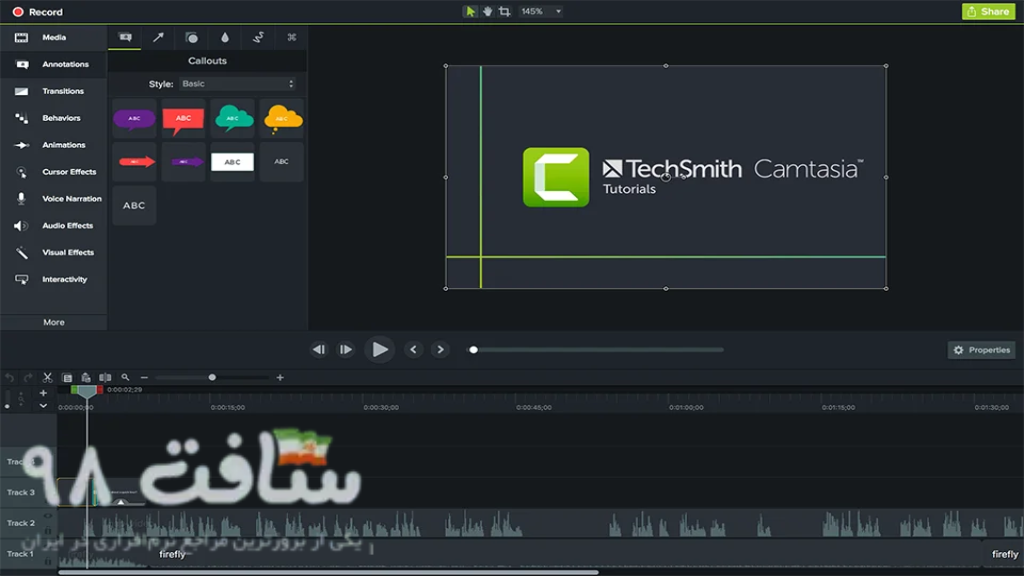Open the Cursor Effects panel
The image size is (1024, 576).
click(x=54, y=172)
